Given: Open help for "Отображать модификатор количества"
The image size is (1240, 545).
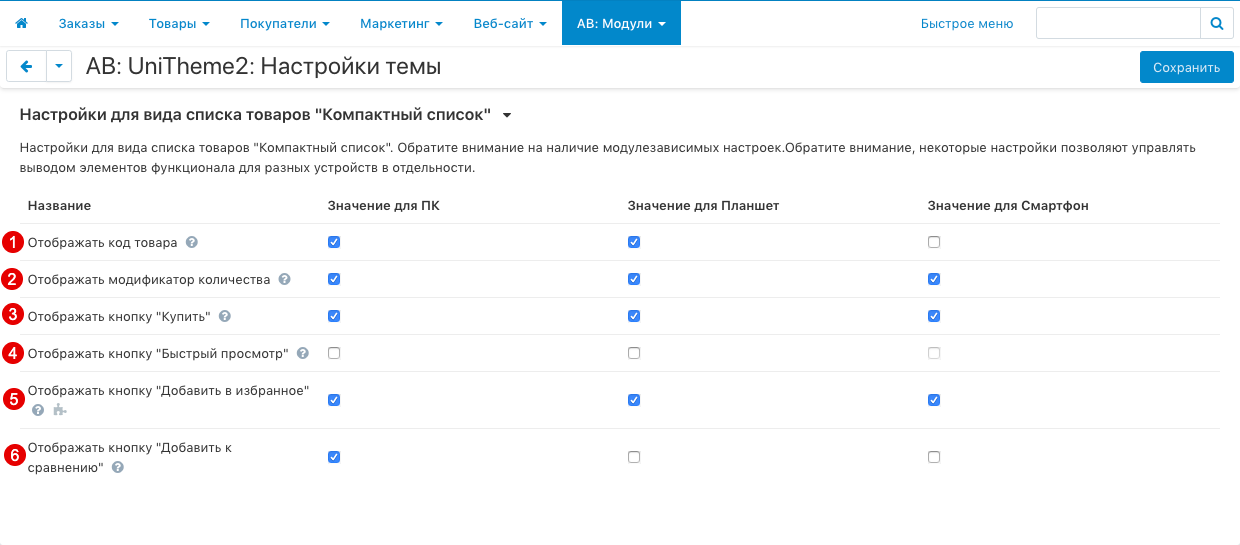Looking at the screenshot, I should (x=284, y=279).
